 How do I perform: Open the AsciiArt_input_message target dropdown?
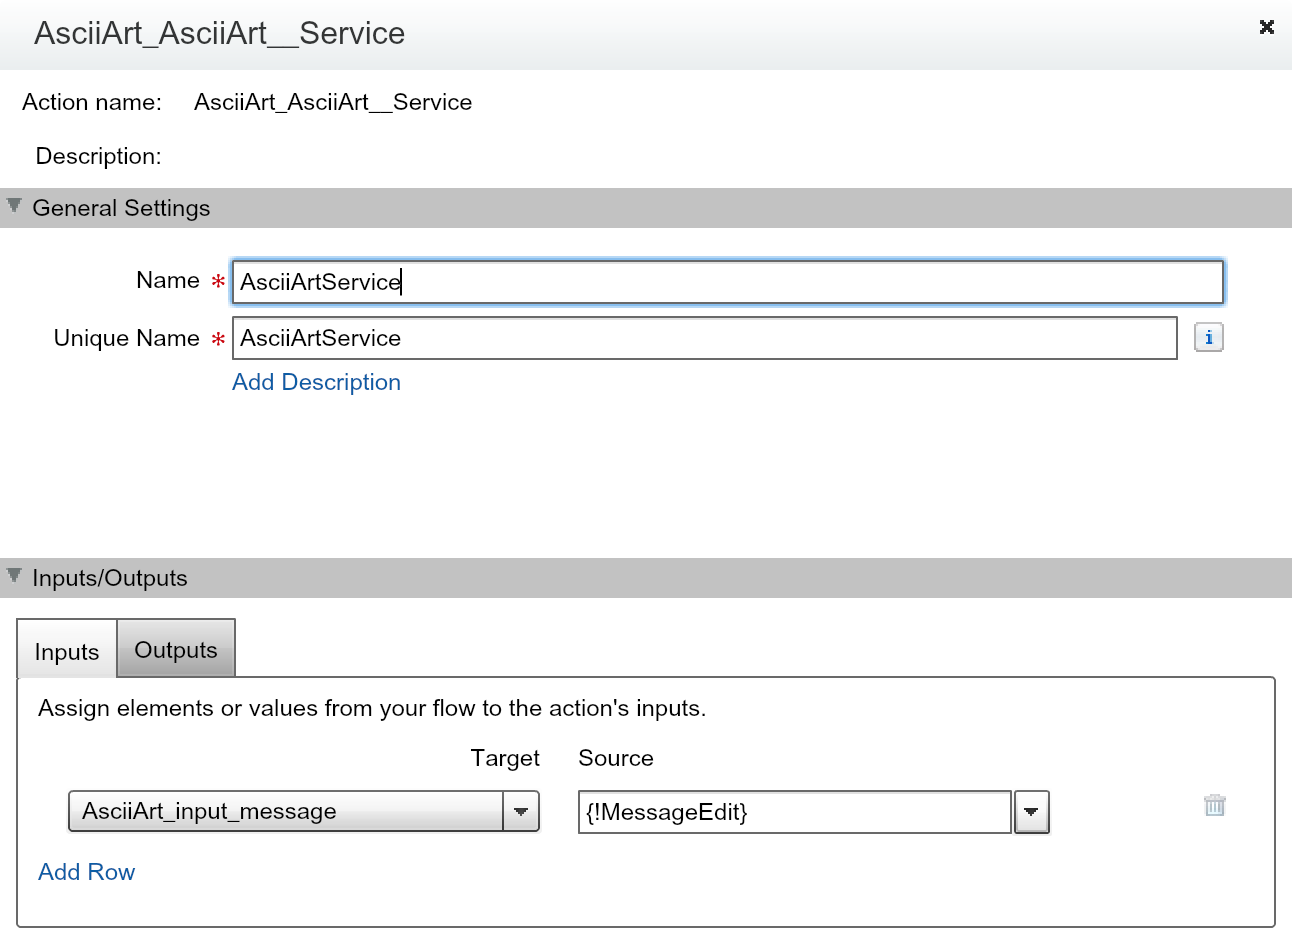coord(286,811)
